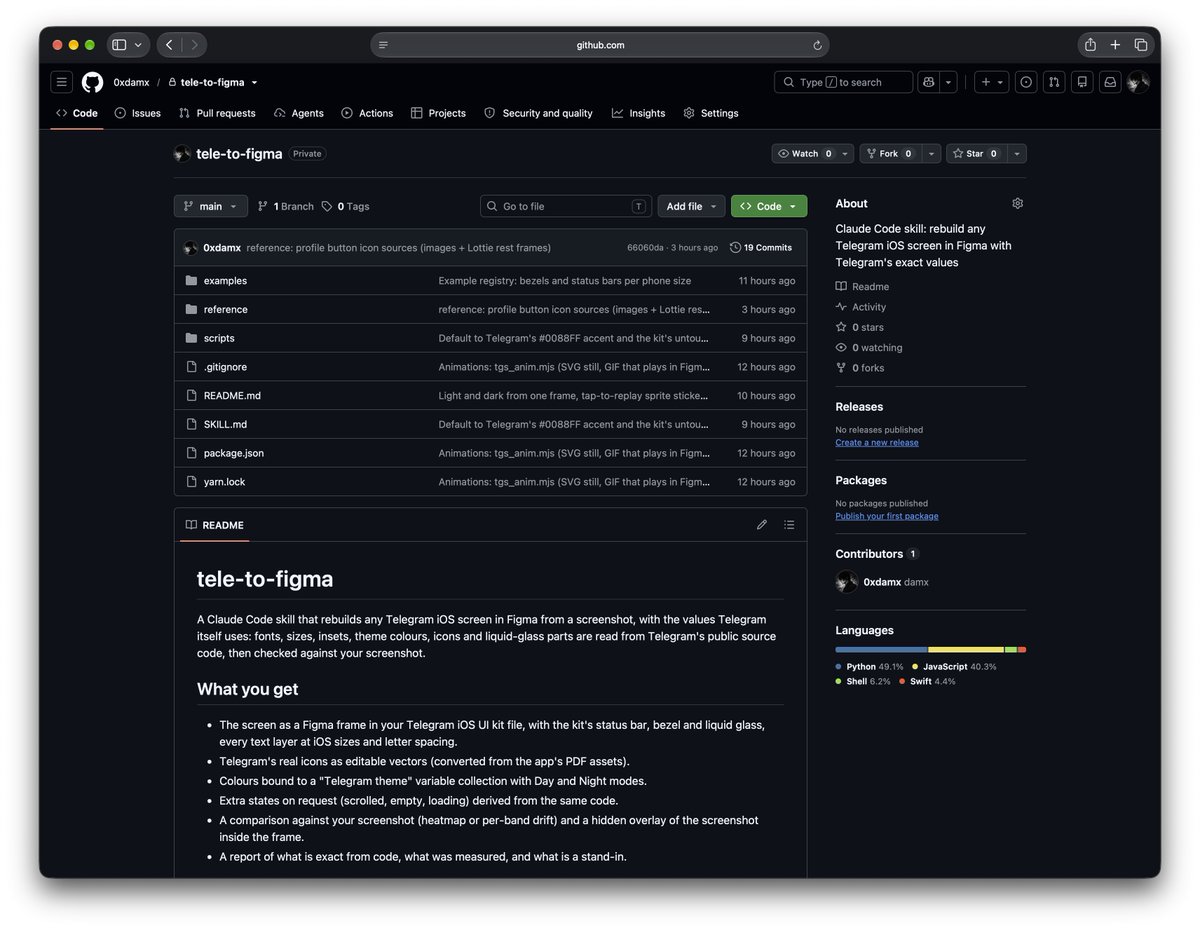The width and height of the screenshot is (1200, 930).
Task: Open the Activity link in About
Action: (x=861, y=307)
